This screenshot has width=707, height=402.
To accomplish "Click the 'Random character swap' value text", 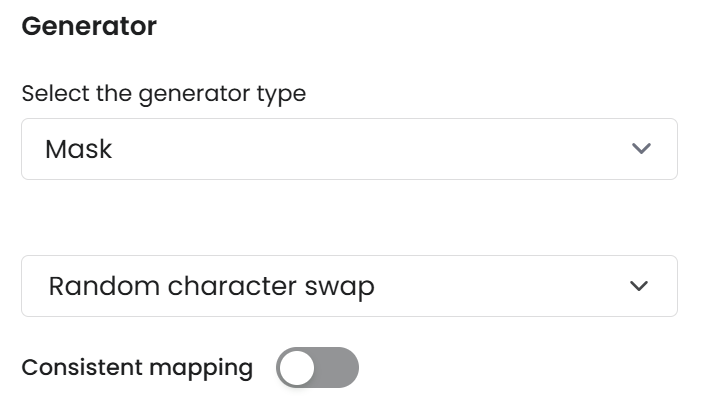I will click(211, 286).
